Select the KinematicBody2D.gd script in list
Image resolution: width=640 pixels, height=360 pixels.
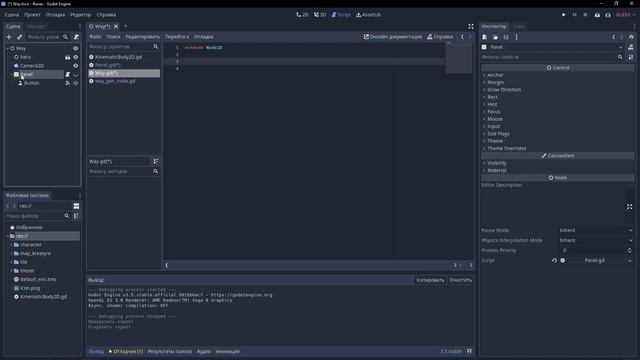click(x=124, y=57)
